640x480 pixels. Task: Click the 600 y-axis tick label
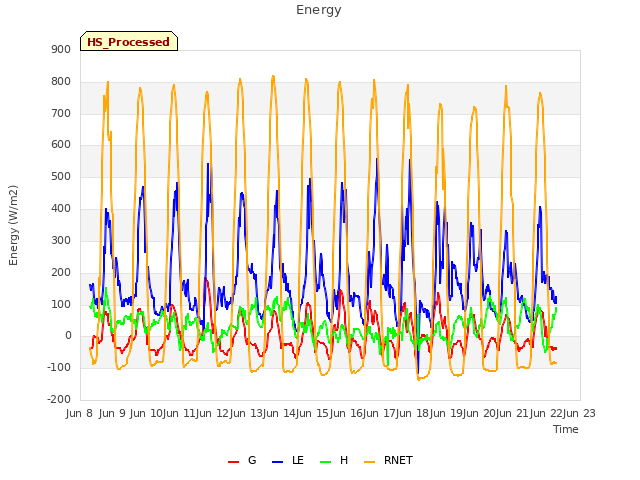coord(61,145)
